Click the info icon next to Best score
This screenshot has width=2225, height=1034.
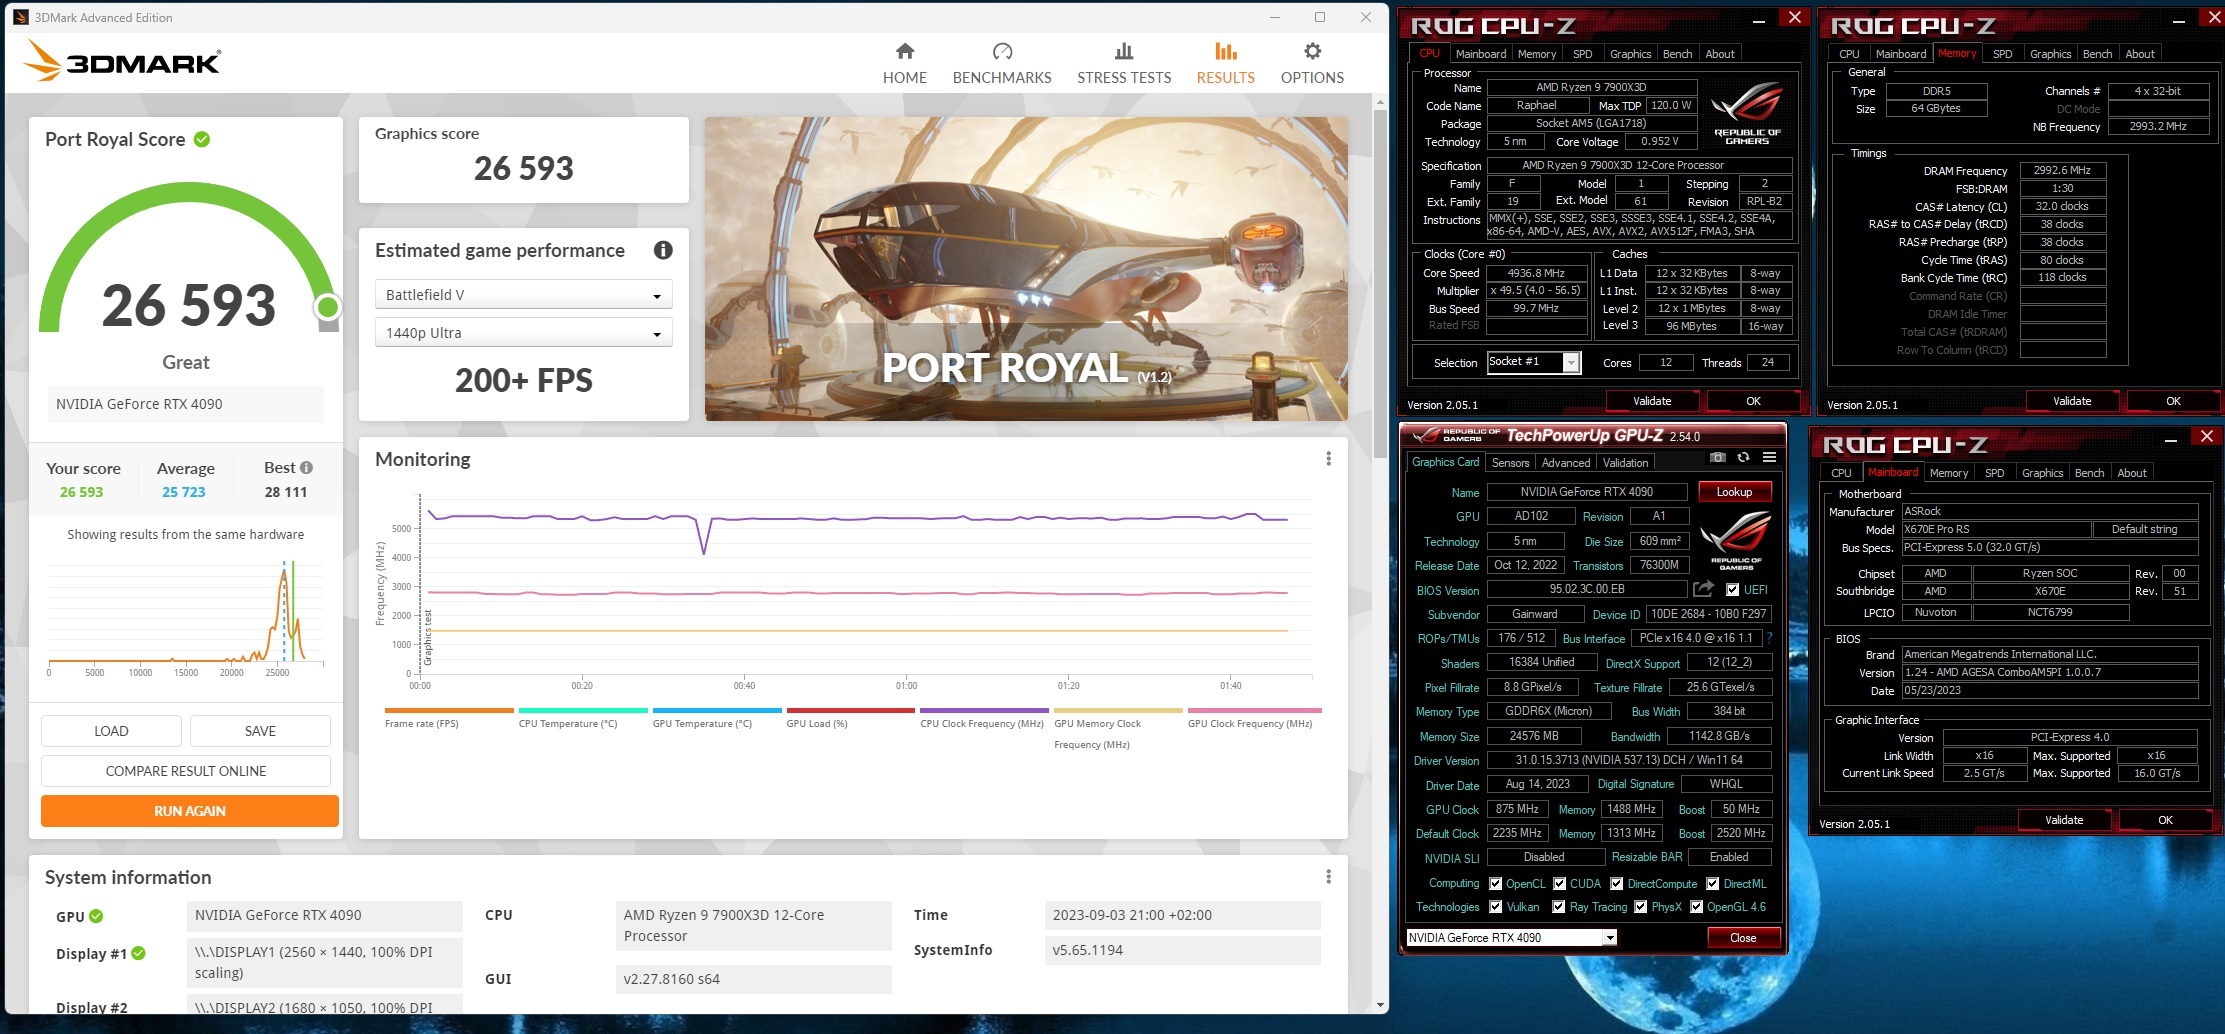(306, 468)
